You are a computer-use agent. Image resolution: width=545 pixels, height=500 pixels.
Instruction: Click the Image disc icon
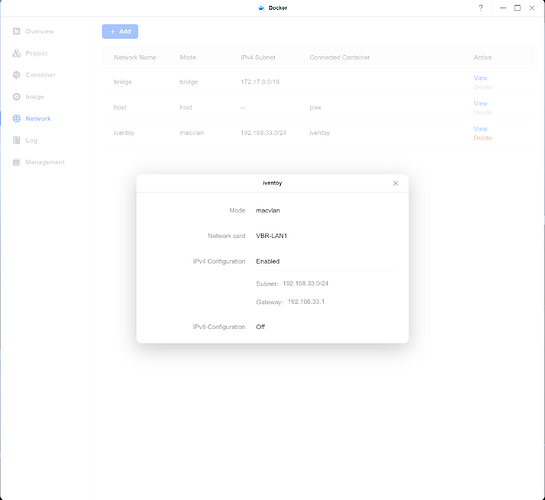pyautogui.click(x=16, y=97)
